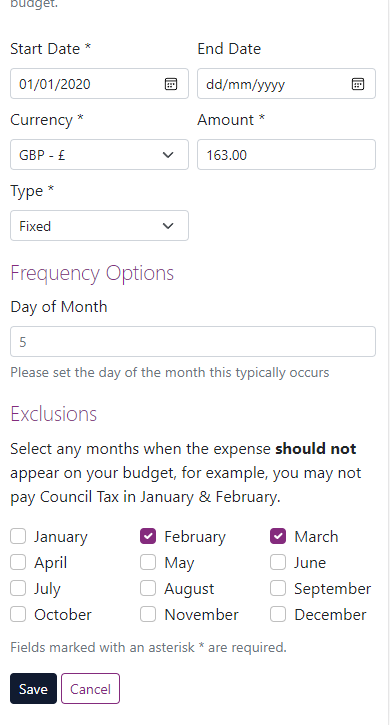
Task: Focus the Amount field showing 163.00
Action: point(286,154)
